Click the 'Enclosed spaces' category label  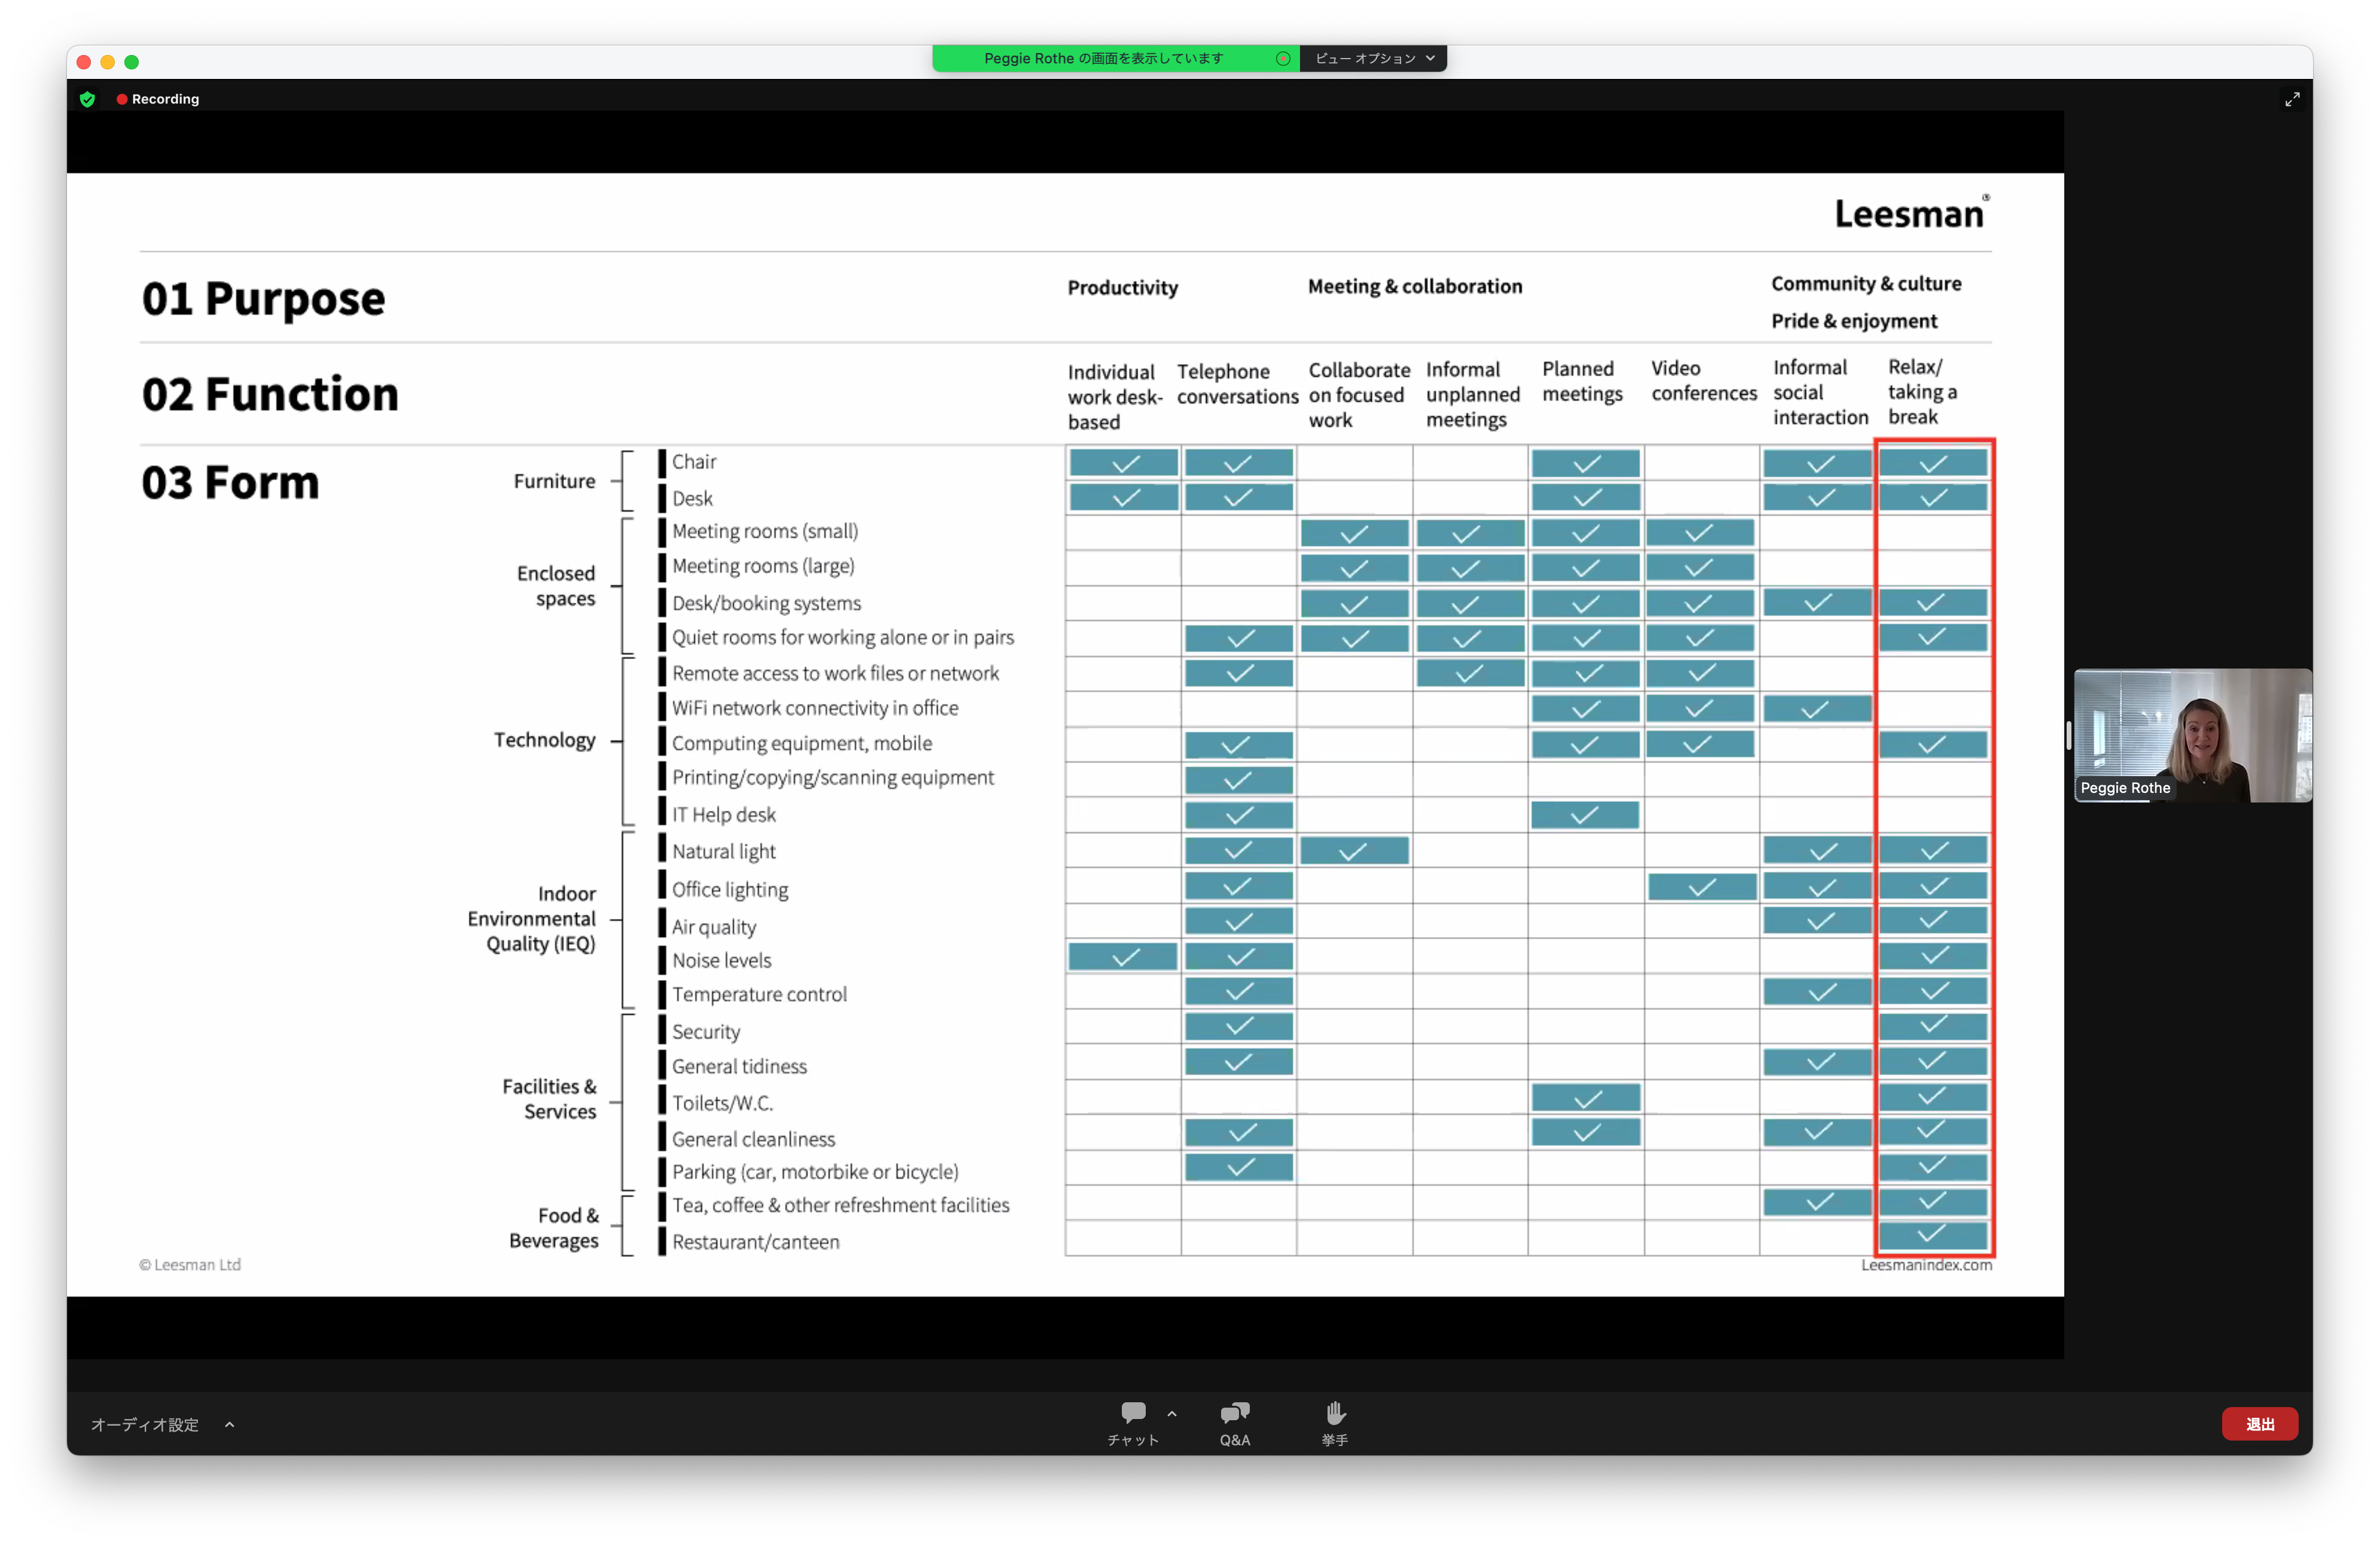(x=556, y=586)
